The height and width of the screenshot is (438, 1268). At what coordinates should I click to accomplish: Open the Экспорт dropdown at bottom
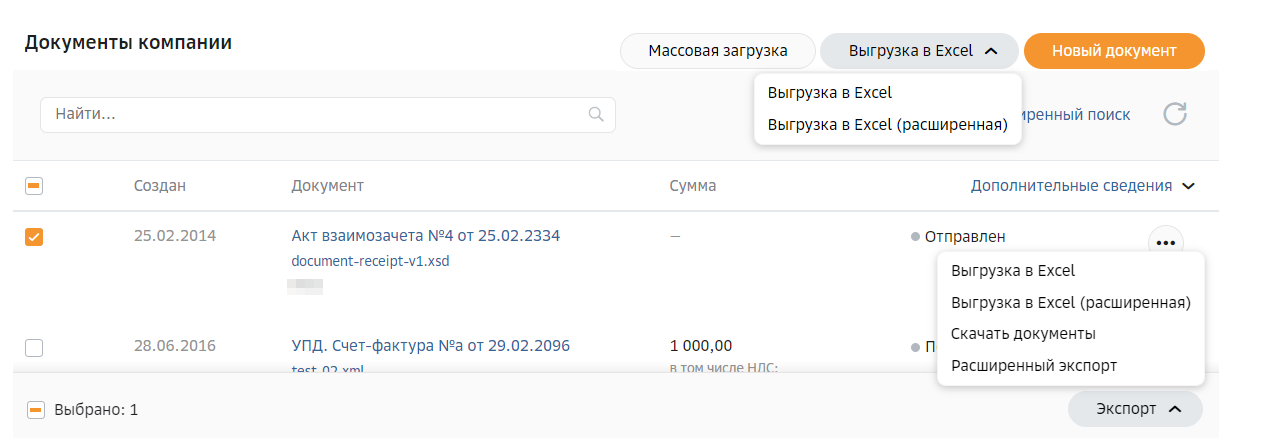pos(1135,409)
